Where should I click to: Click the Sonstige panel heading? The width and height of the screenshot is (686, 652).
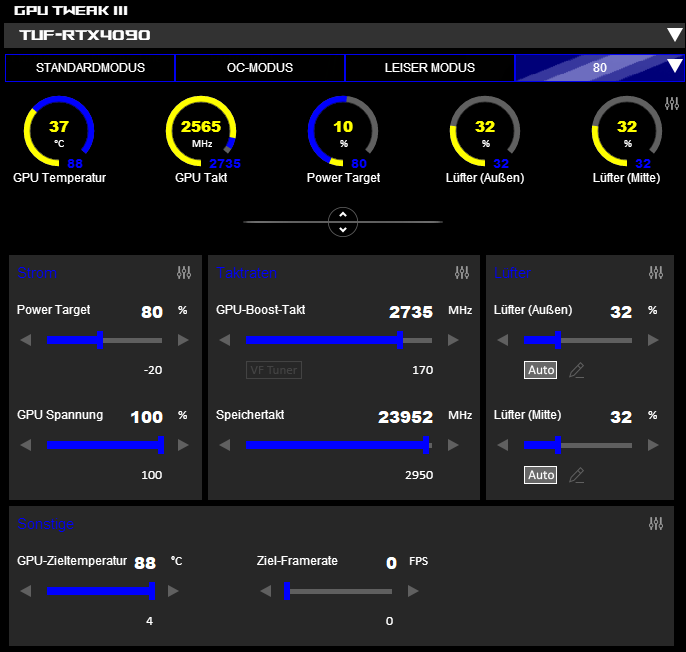pos(46,524)
